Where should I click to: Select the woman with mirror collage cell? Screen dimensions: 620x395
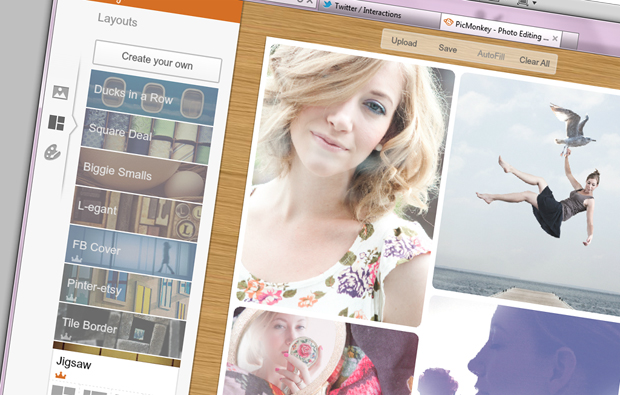pyautogui.click(x=320, y=352)
